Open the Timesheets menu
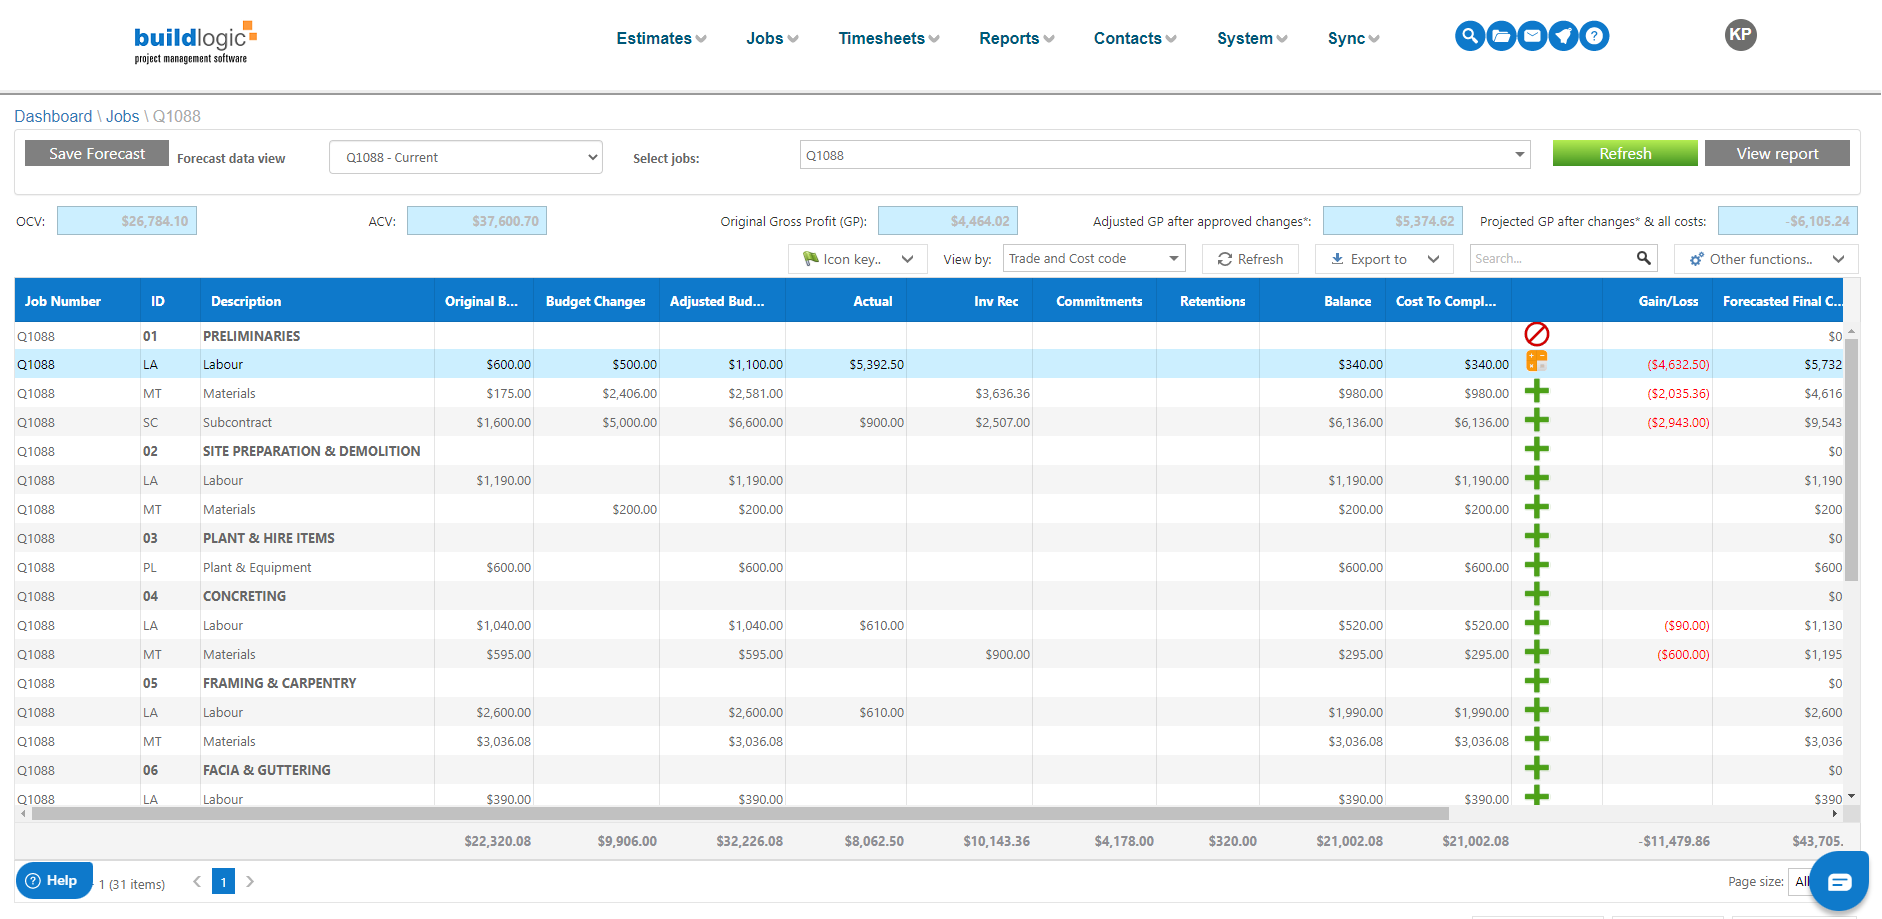 (886, 38)
